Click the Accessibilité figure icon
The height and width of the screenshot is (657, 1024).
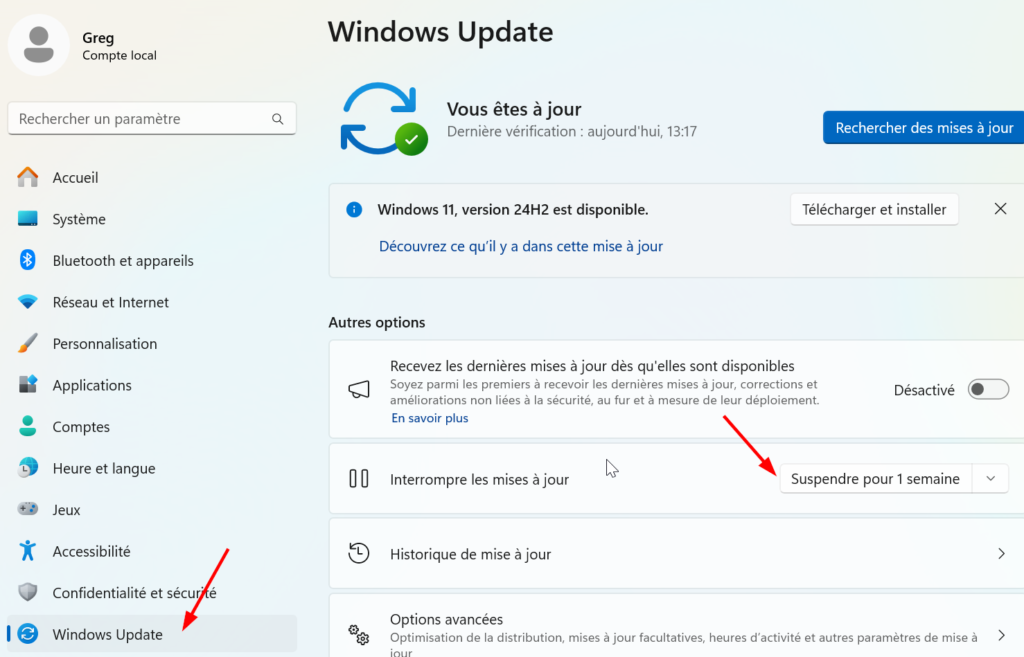[27, 551]
